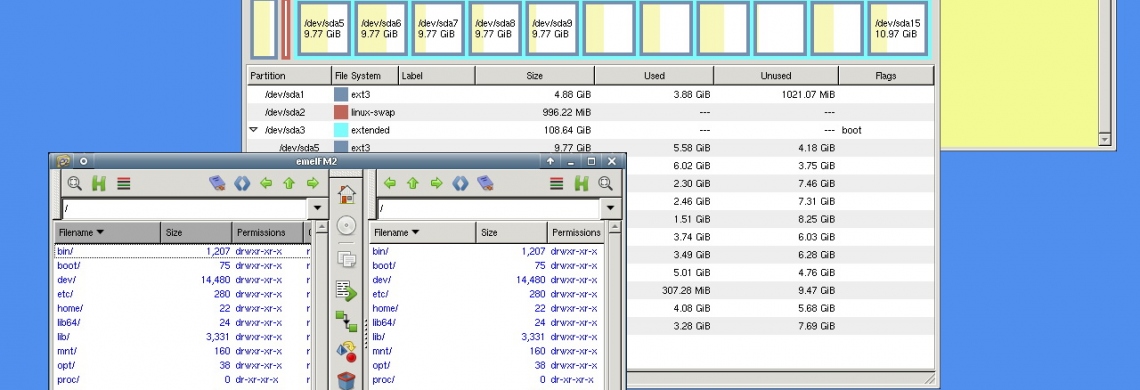1140x390 pixels.
Task: Go up a directory in right pane
Action: tap(413, 183)
